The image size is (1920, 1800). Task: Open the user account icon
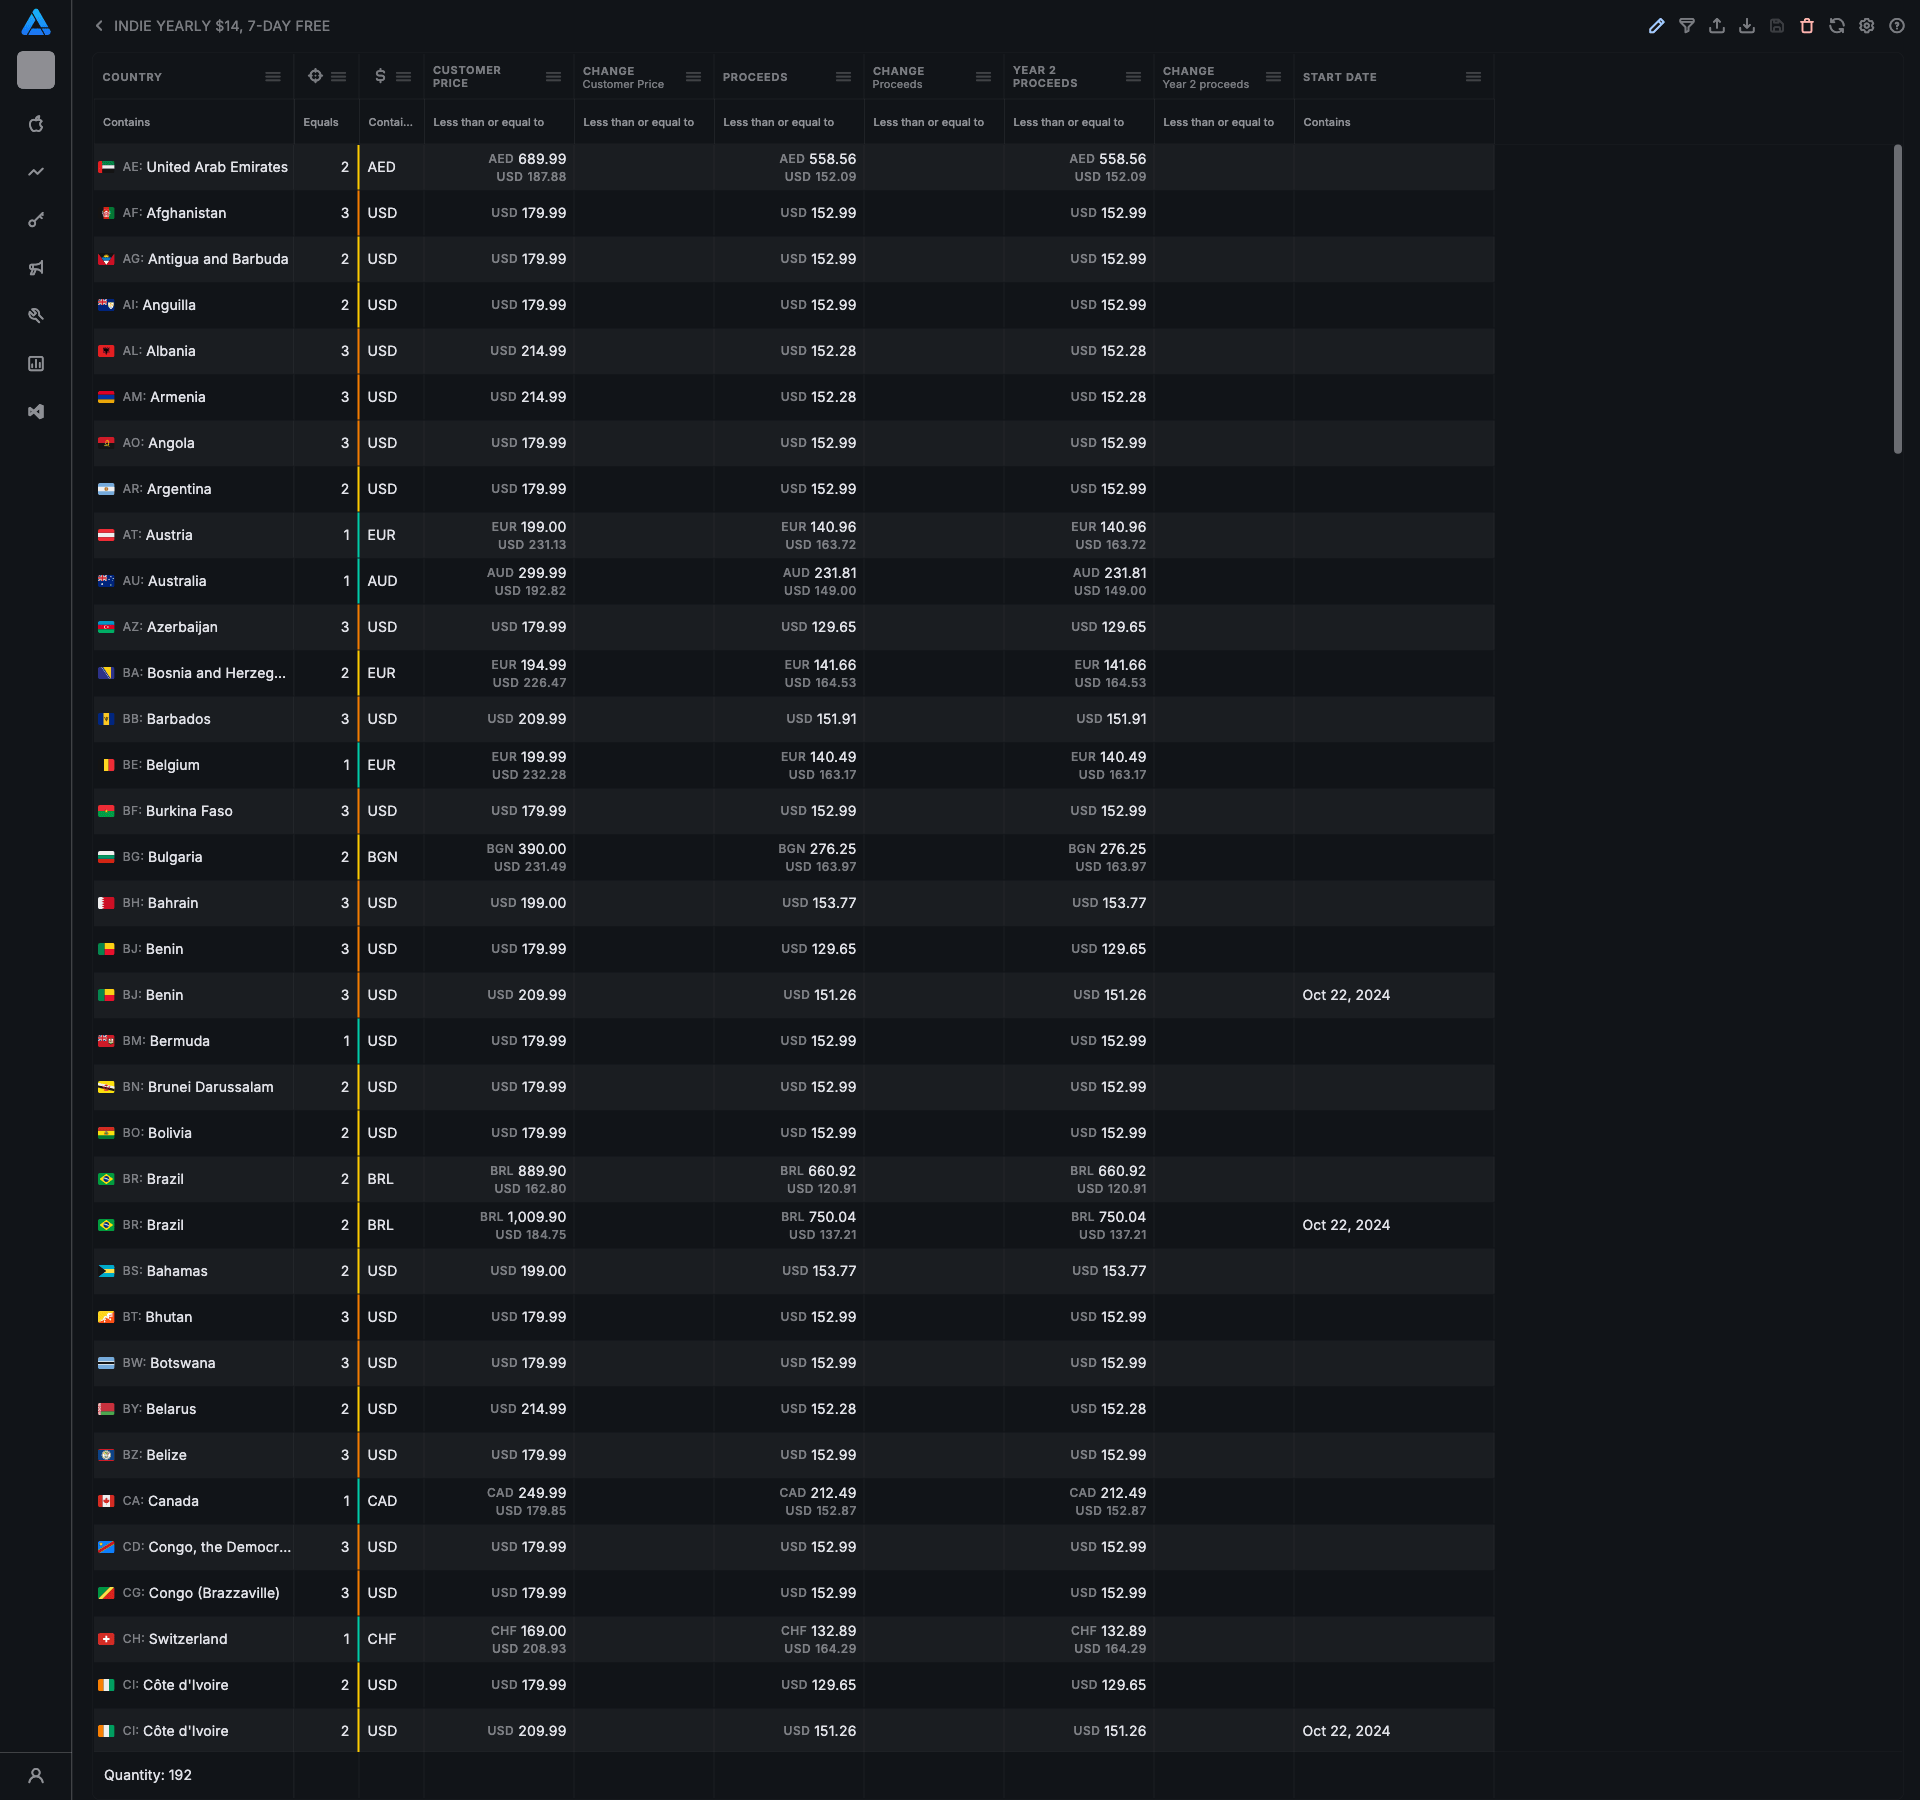tap(36, 1776)
